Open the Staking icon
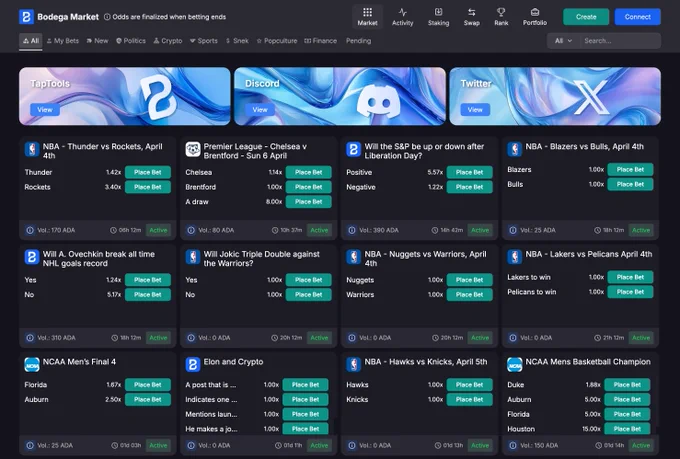This screenshot has height=459, width=680. click(438, 12)
